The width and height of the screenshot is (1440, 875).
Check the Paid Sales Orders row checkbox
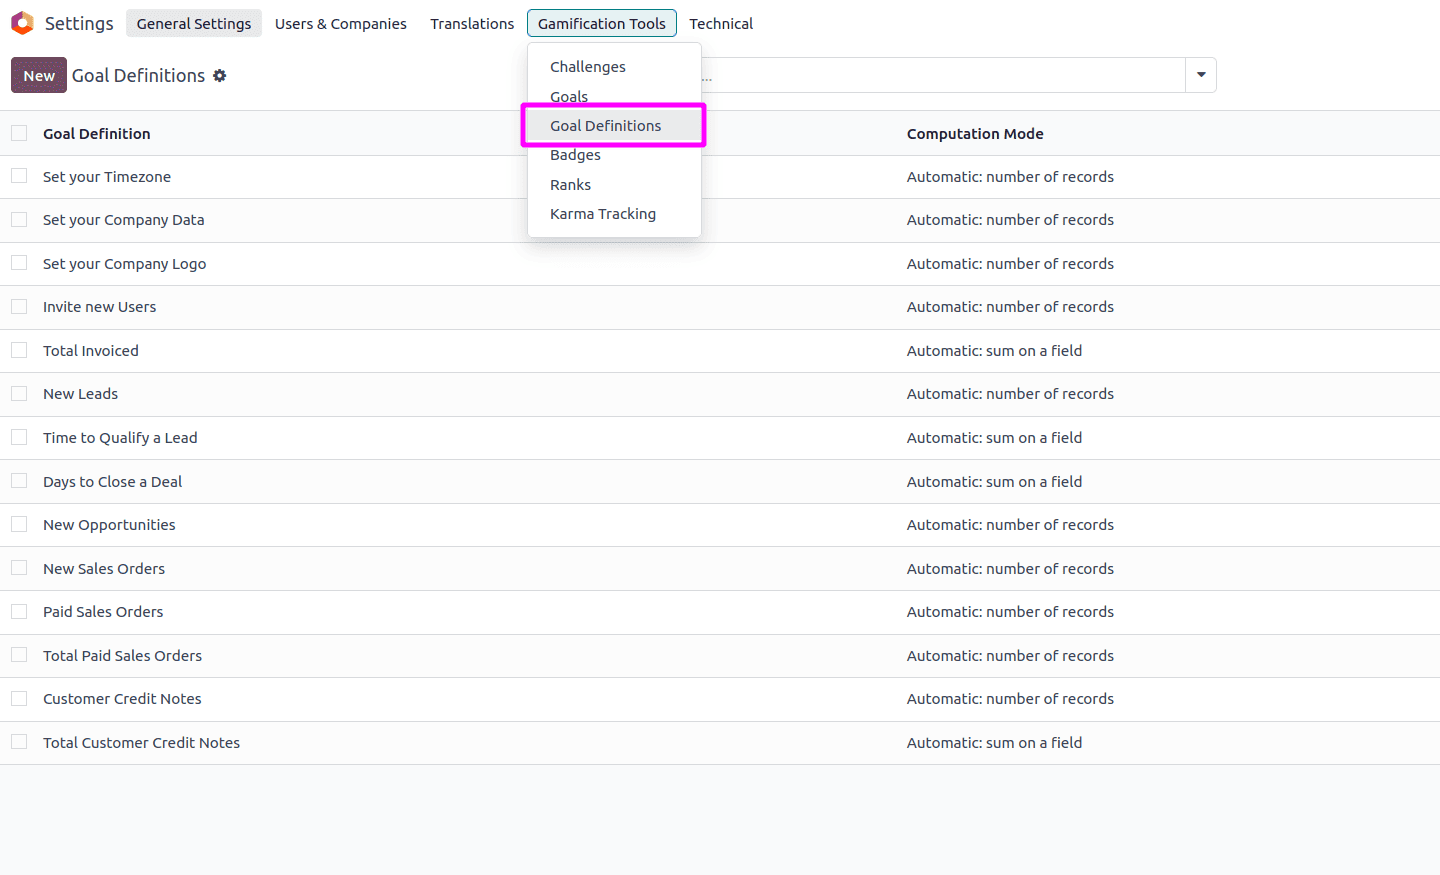click(x=18, y=611)
